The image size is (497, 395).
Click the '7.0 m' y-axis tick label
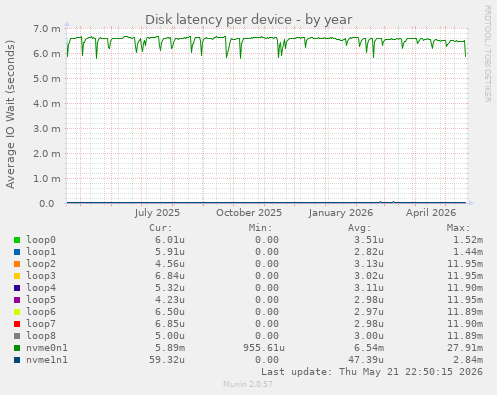pos(47,29)
